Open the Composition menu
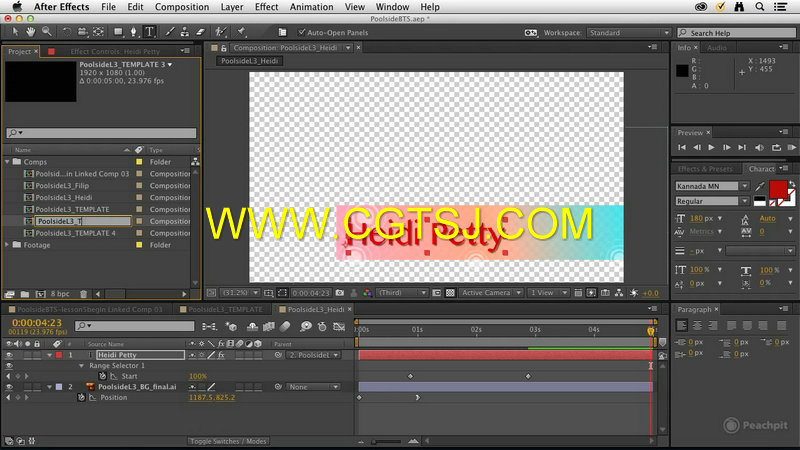The height and width of the screenshot is (450, 800). [182, 7]
